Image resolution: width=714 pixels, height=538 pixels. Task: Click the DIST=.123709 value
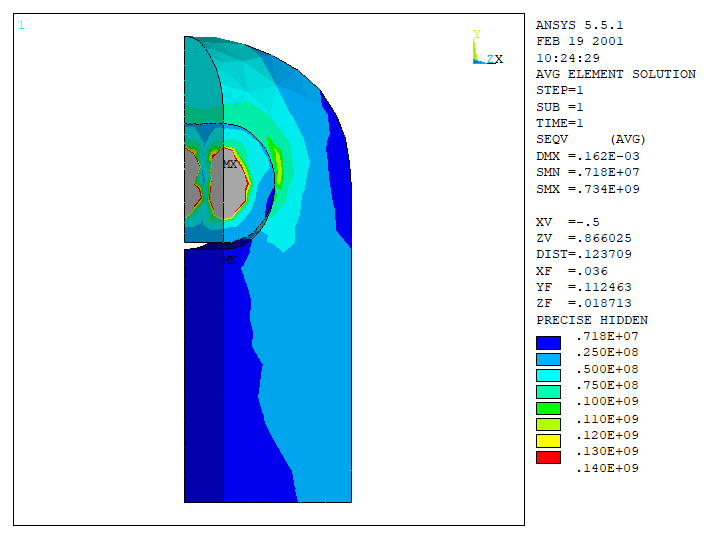pyautogui.click(x=584, y=254)
